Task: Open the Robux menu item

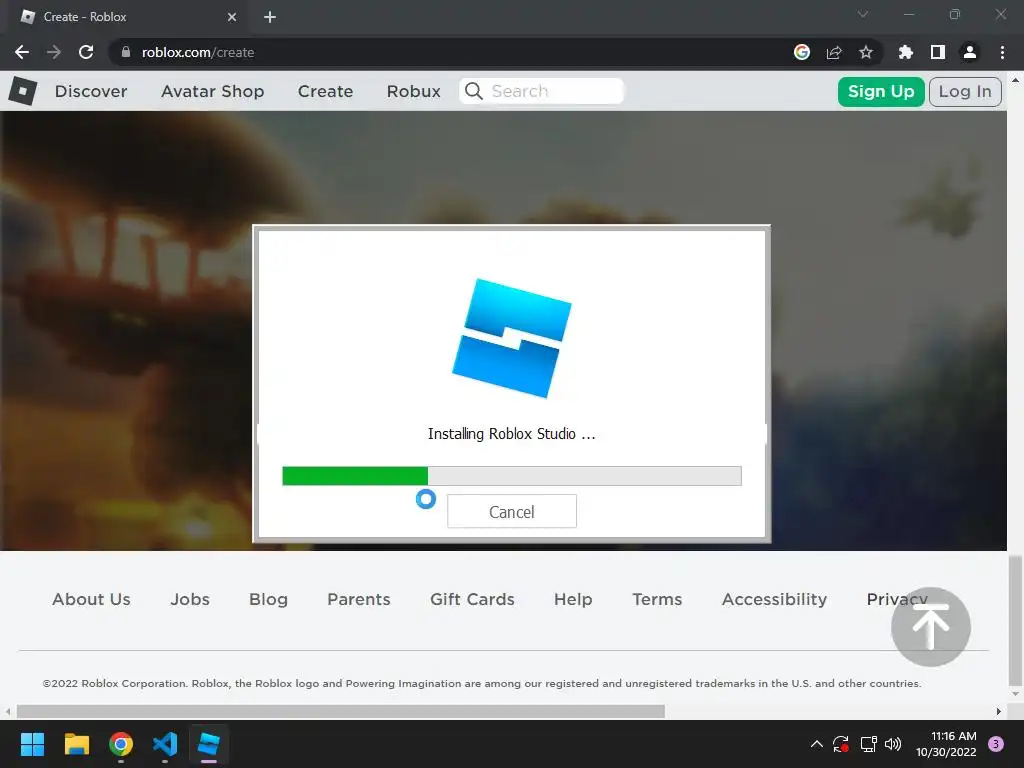Action: pyautogui.click(x=413, y=91)
